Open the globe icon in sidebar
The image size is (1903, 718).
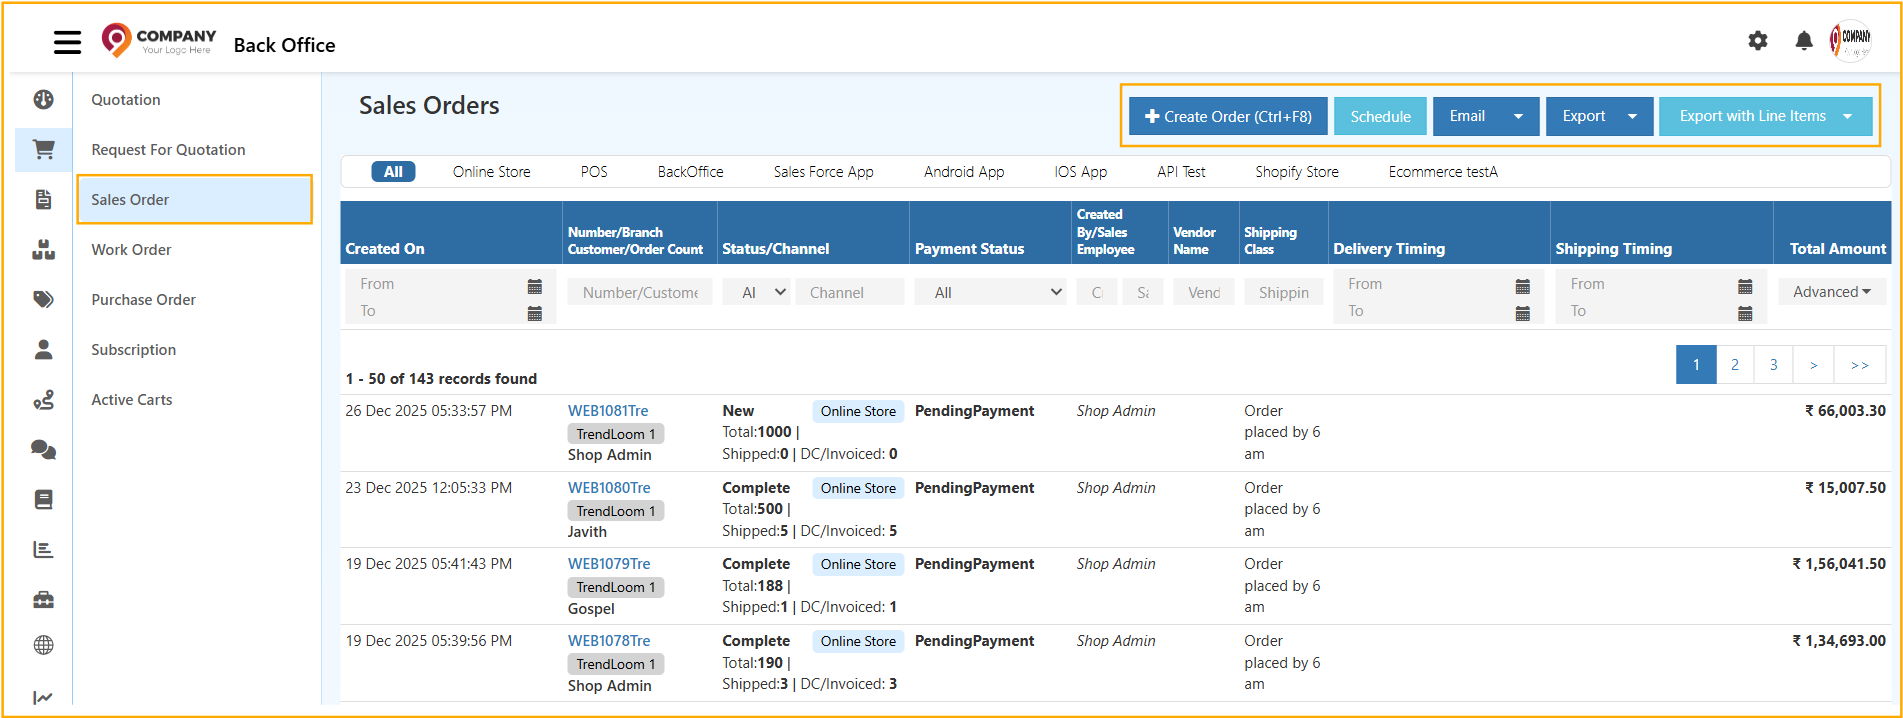[x=43, y=646]
